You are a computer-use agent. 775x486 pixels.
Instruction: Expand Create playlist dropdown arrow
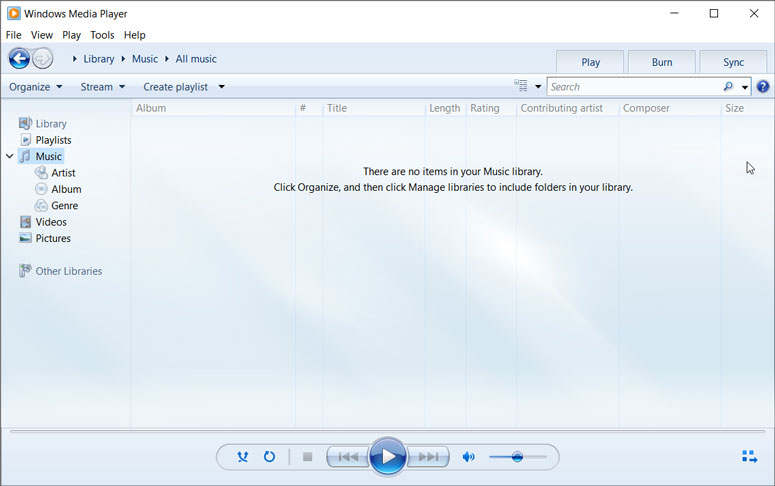tap(221, 87)
